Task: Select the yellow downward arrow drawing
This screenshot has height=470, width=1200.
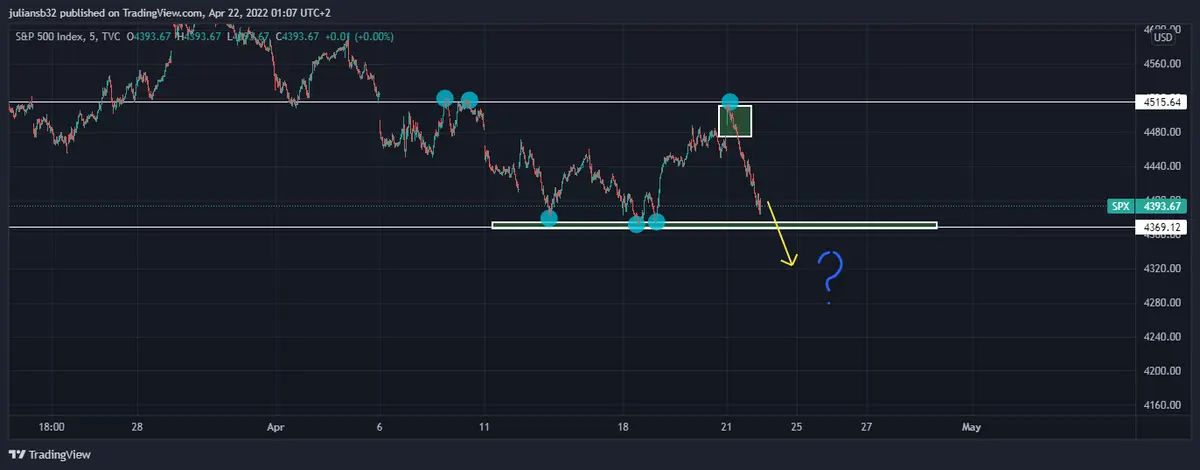Action: coord(780,235)
